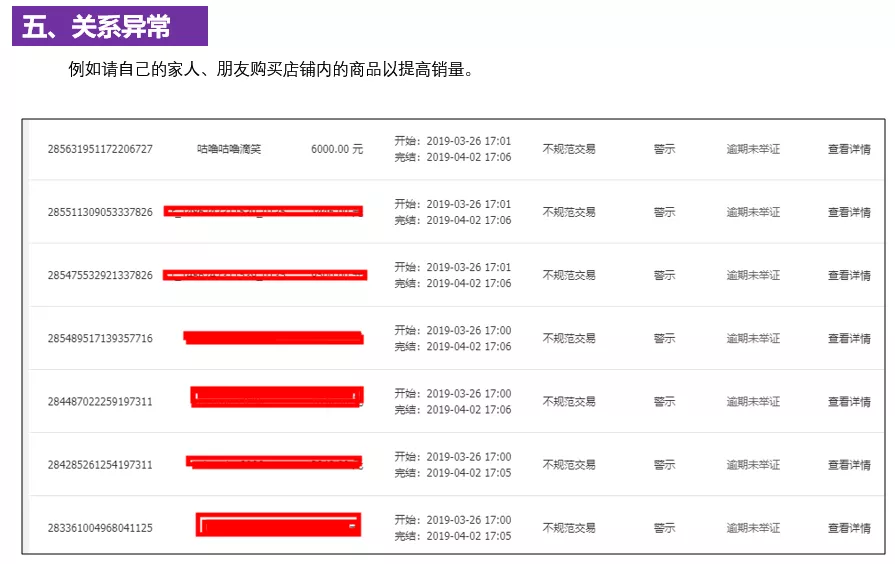Select order number 285489517139357716
The image size is (895, 564).
(x=100, y=339)
